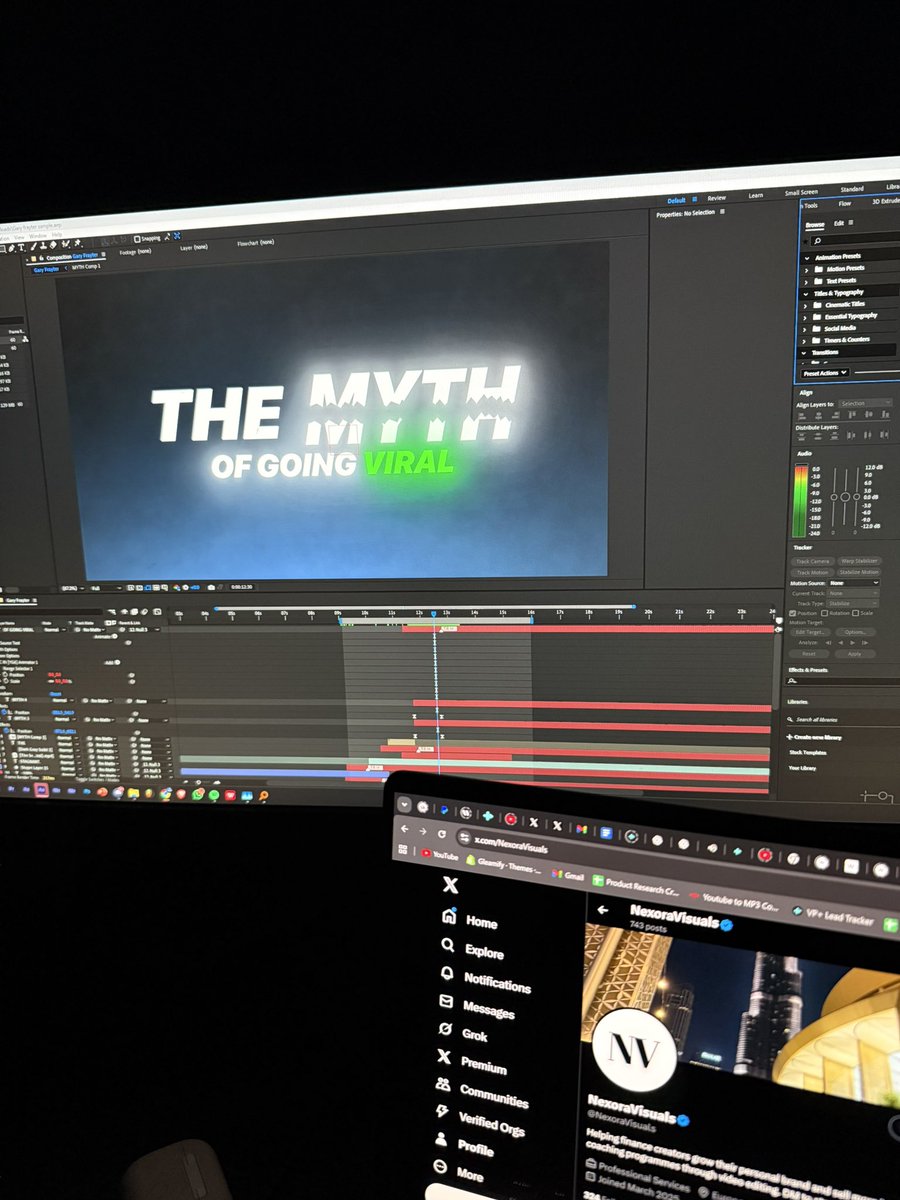
Task: Click Track Camera button
Action: (813, 561)
